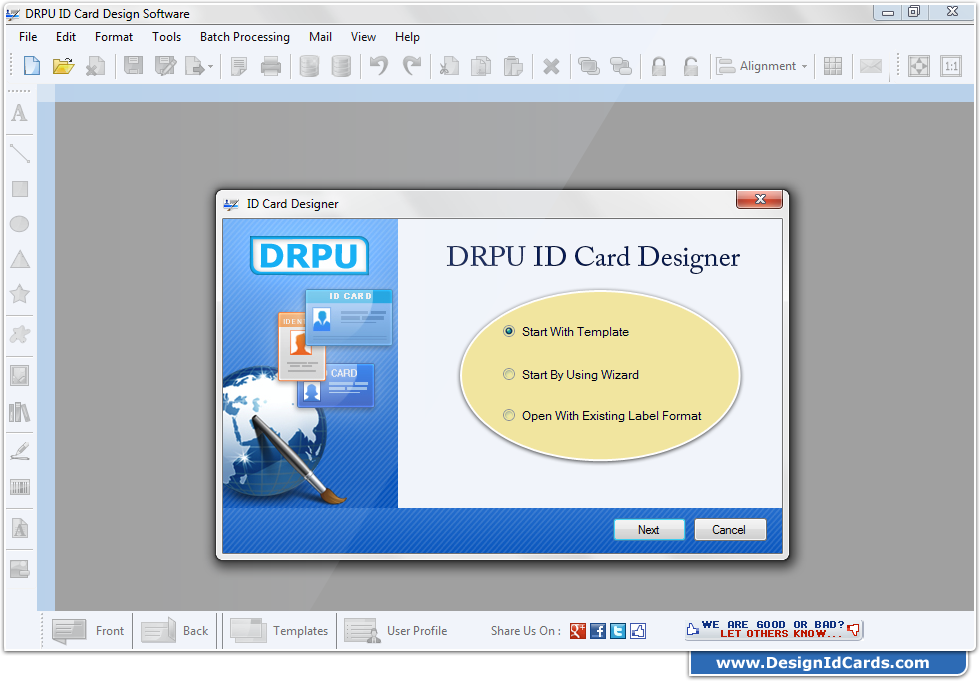This screenshot has height=681, width=980.
Task: Click the Next button in dialog
Action: coord(649,530)
